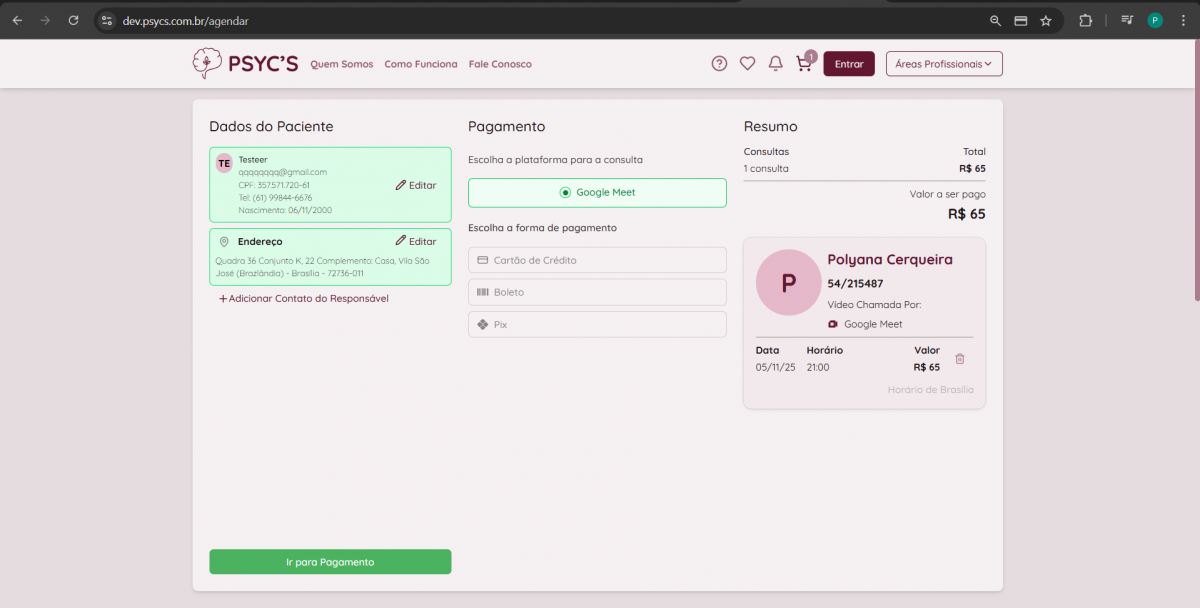Viewport: 1200px width, 608px height.
Task: Click the Entrar login button
Action: pos(848,64)
